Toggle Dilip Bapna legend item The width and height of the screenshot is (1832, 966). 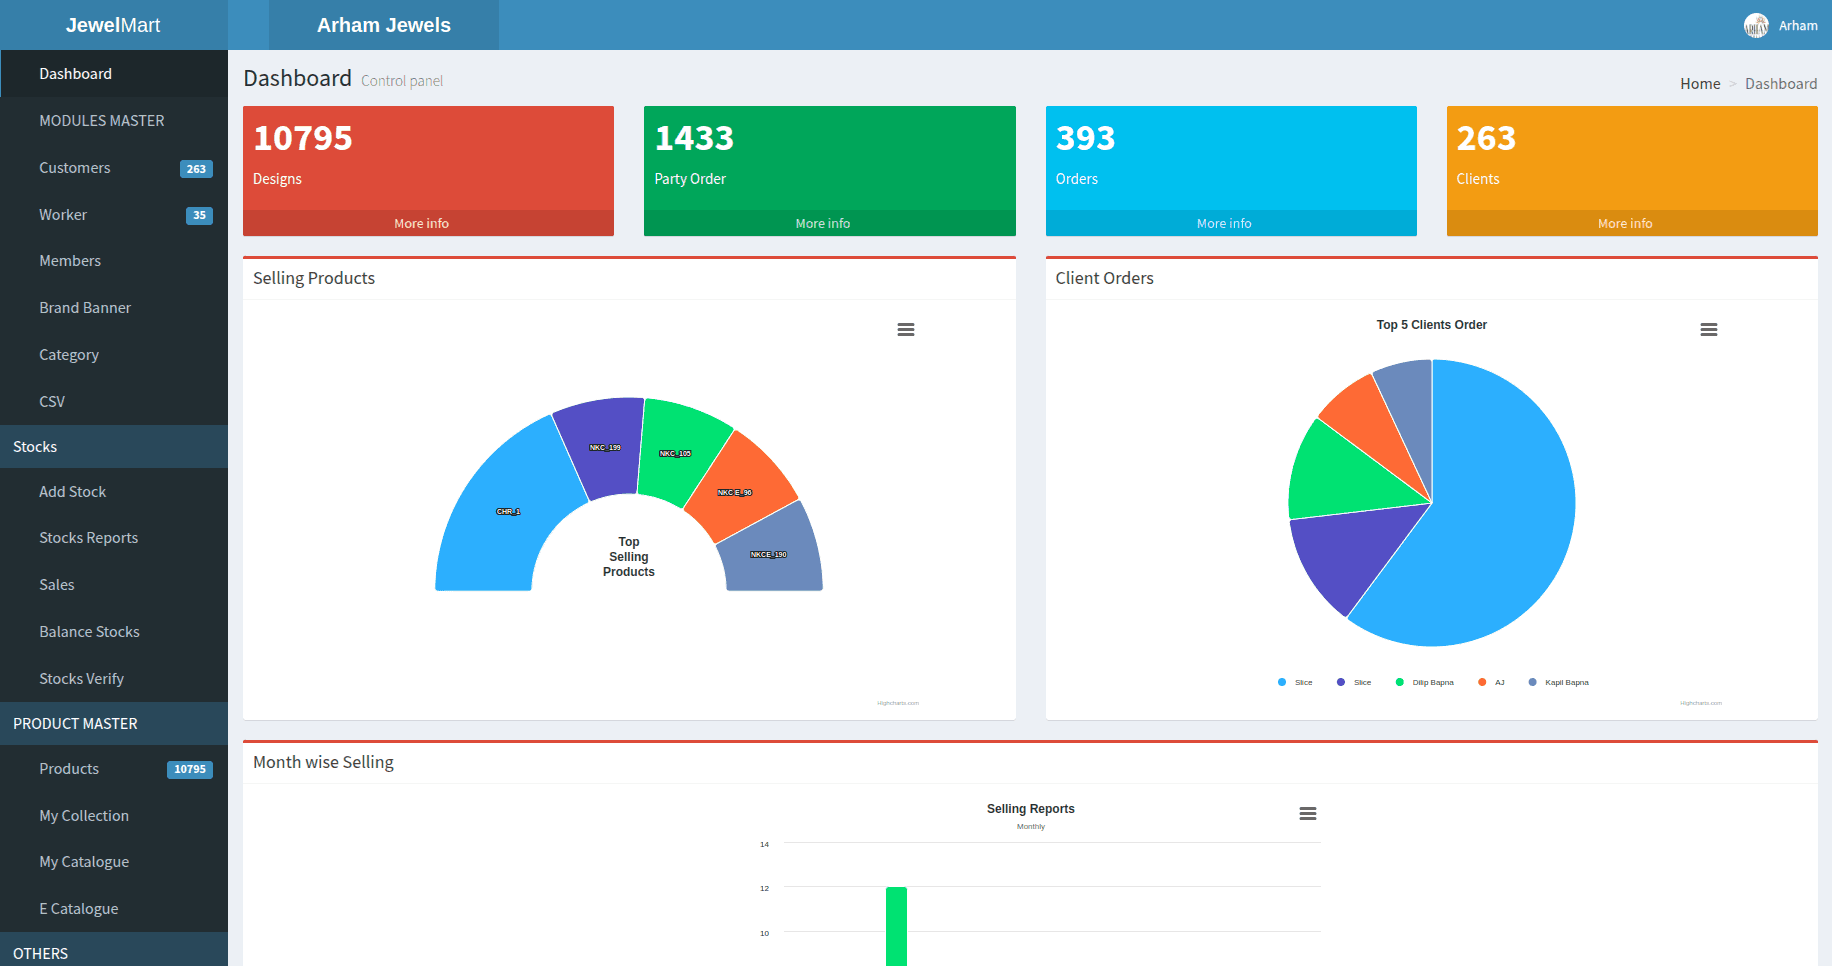tap(1424, 682)
